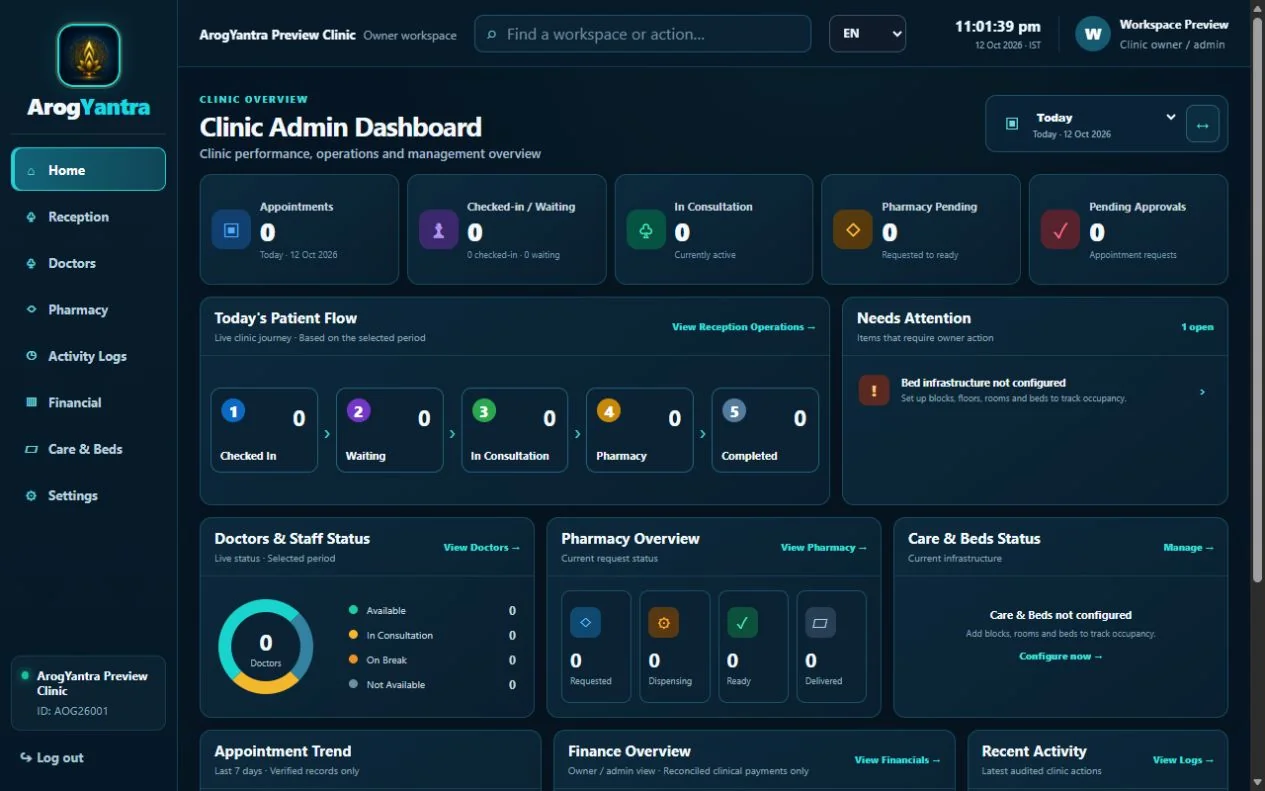Go to Reception in the sidebar
Viewport: 1265px width, 791px height.
point(88,217)
